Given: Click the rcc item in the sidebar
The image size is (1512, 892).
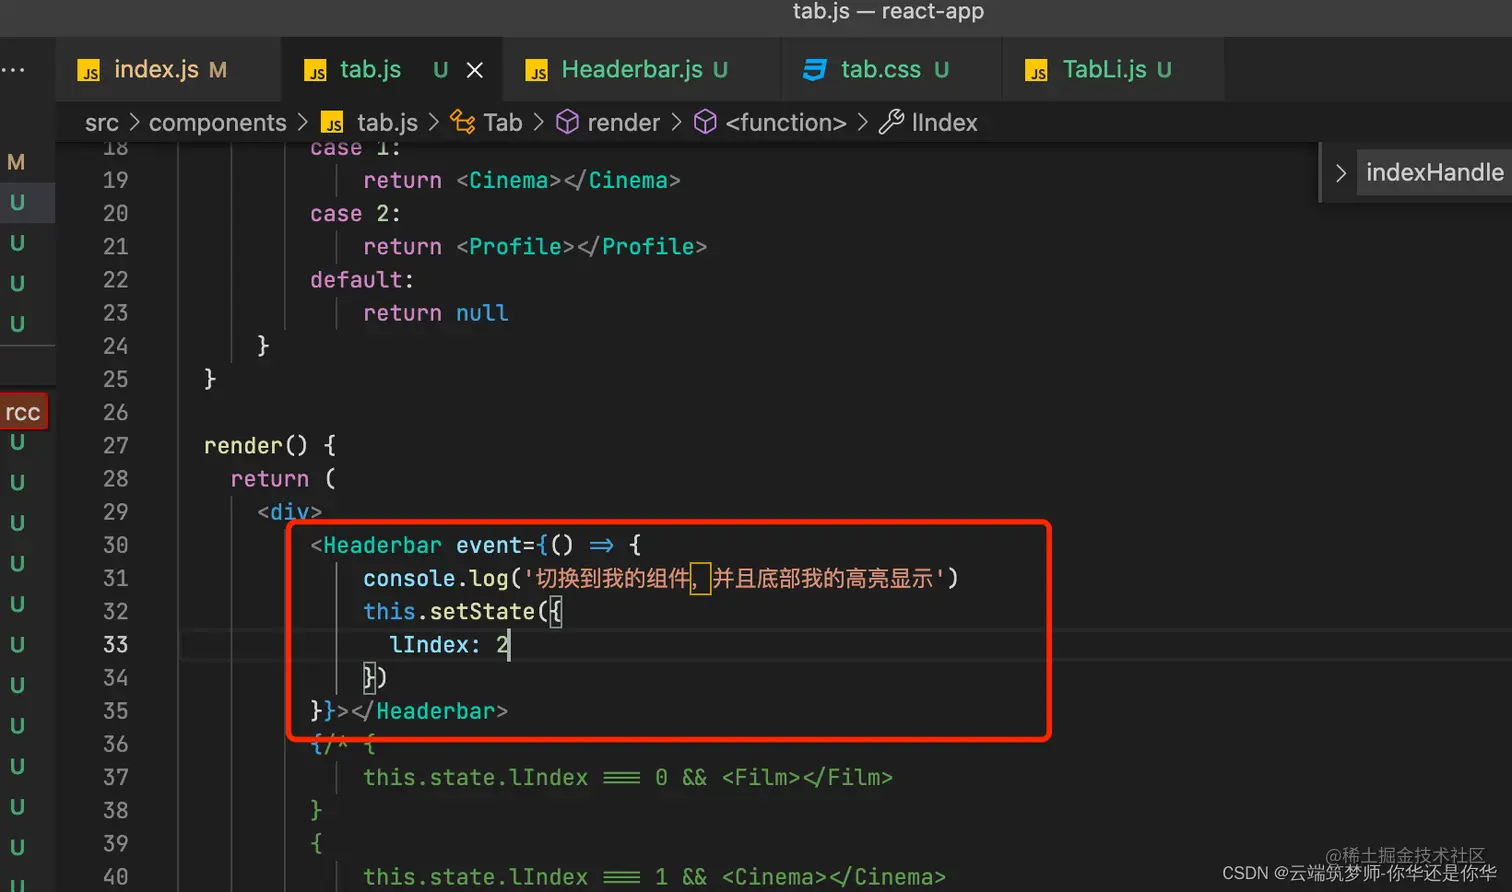Looking at the screenshot, I should (x=23, y=412).
